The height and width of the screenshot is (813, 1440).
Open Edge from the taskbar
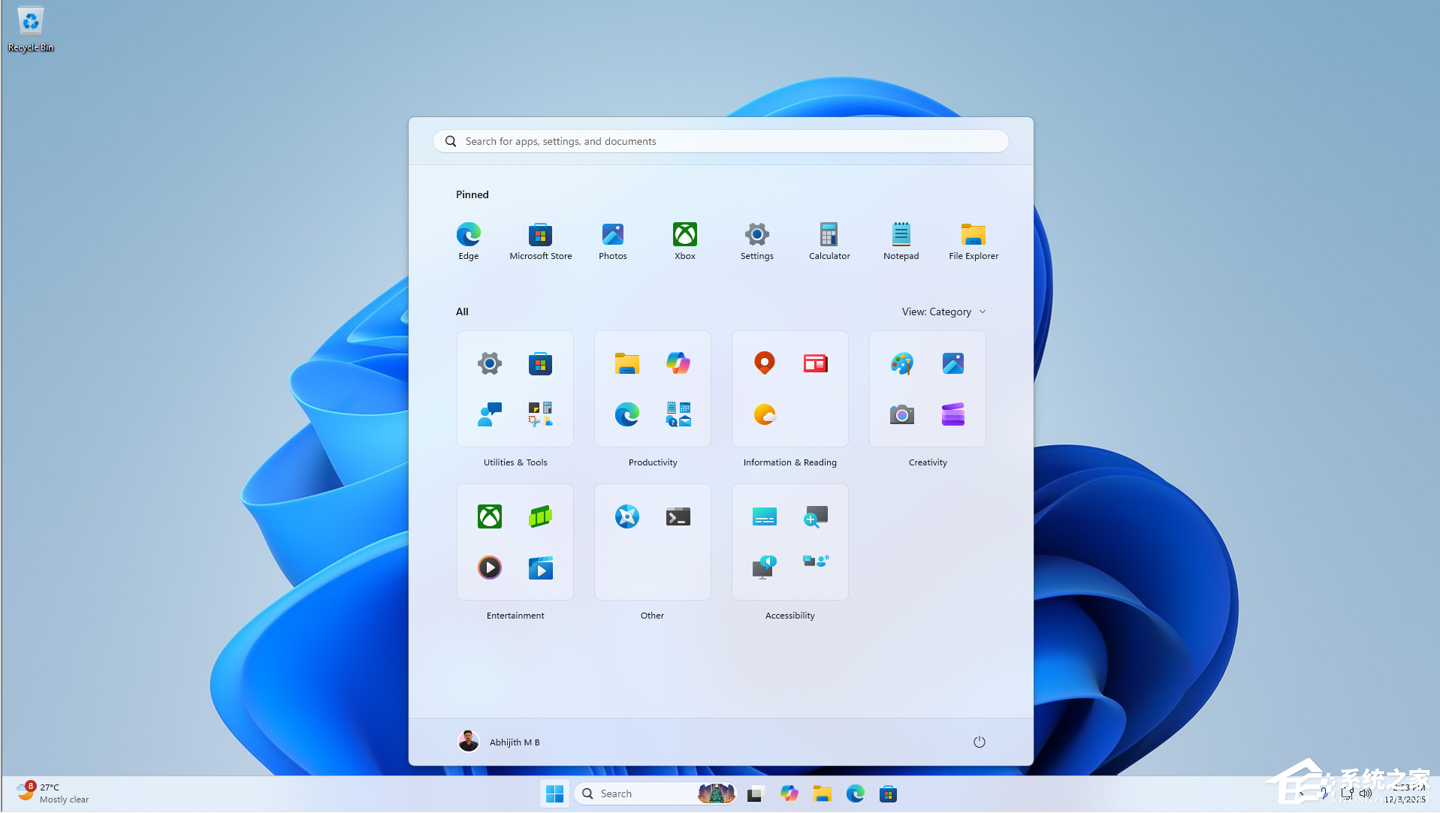855,794
